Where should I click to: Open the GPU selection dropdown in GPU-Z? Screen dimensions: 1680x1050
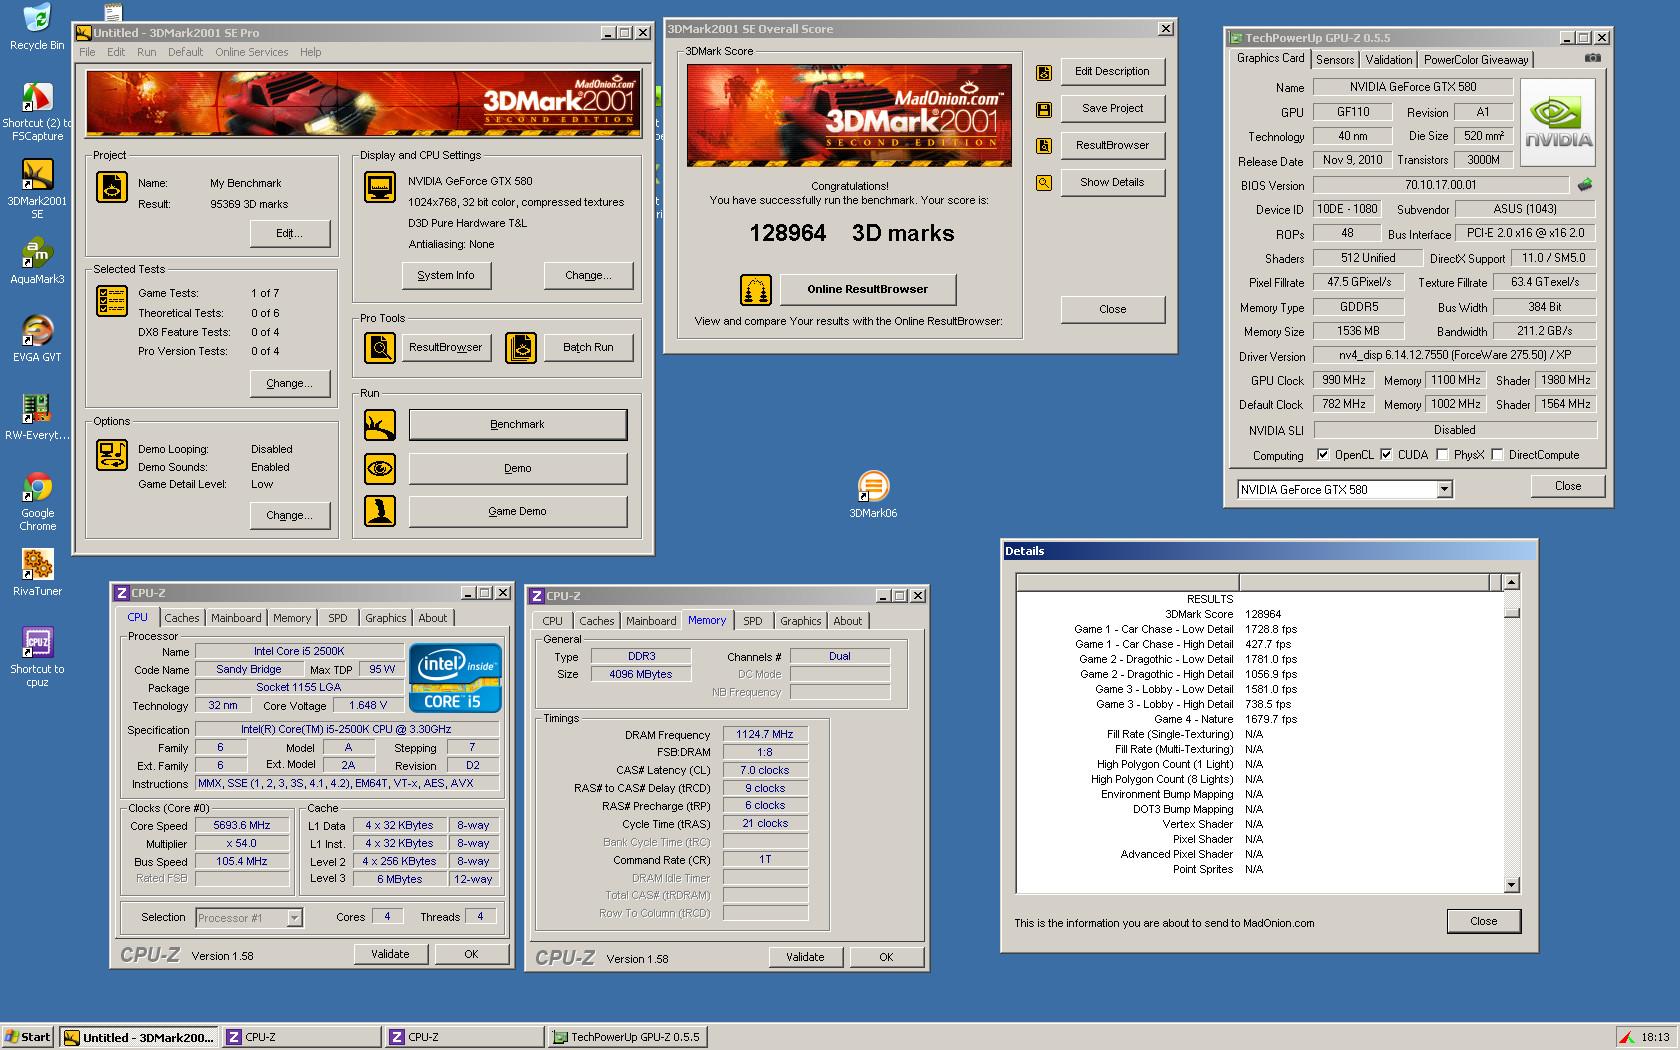[1444, 490]
